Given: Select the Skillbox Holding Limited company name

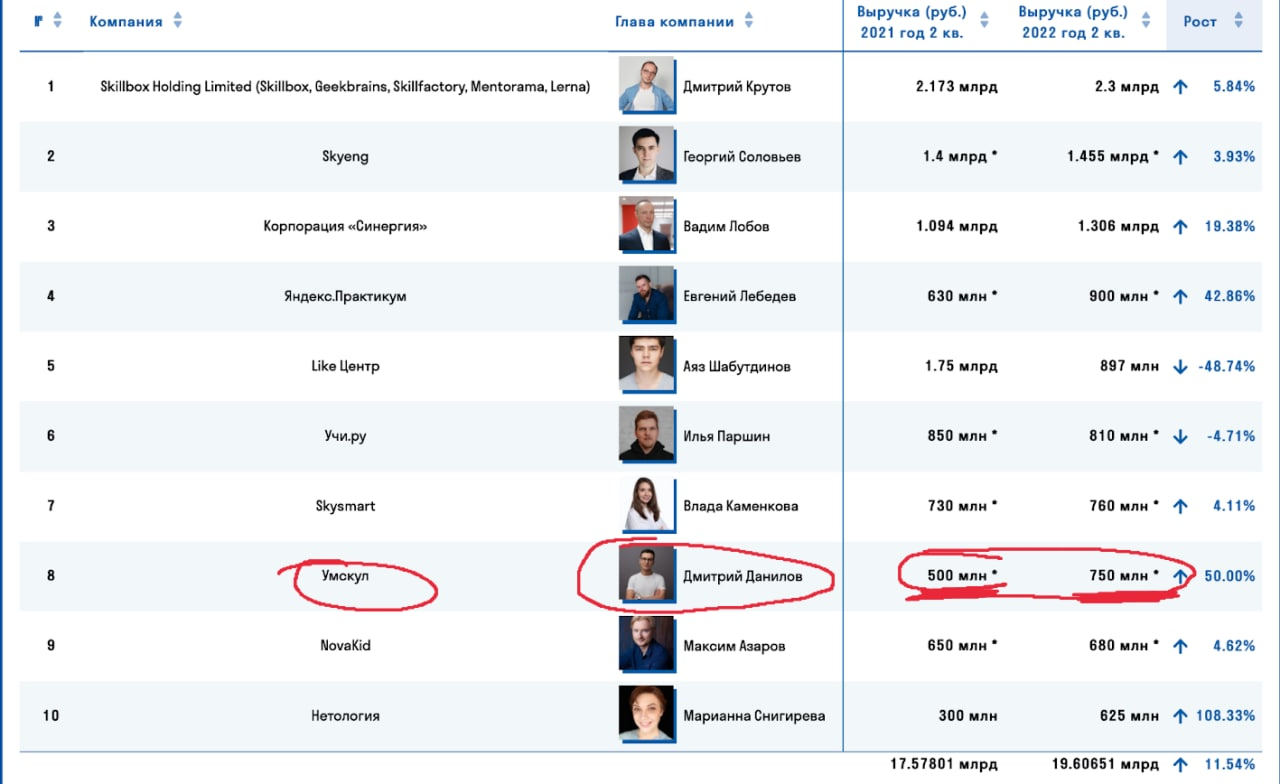Looking at the screenshot, I should click(345, 87).
